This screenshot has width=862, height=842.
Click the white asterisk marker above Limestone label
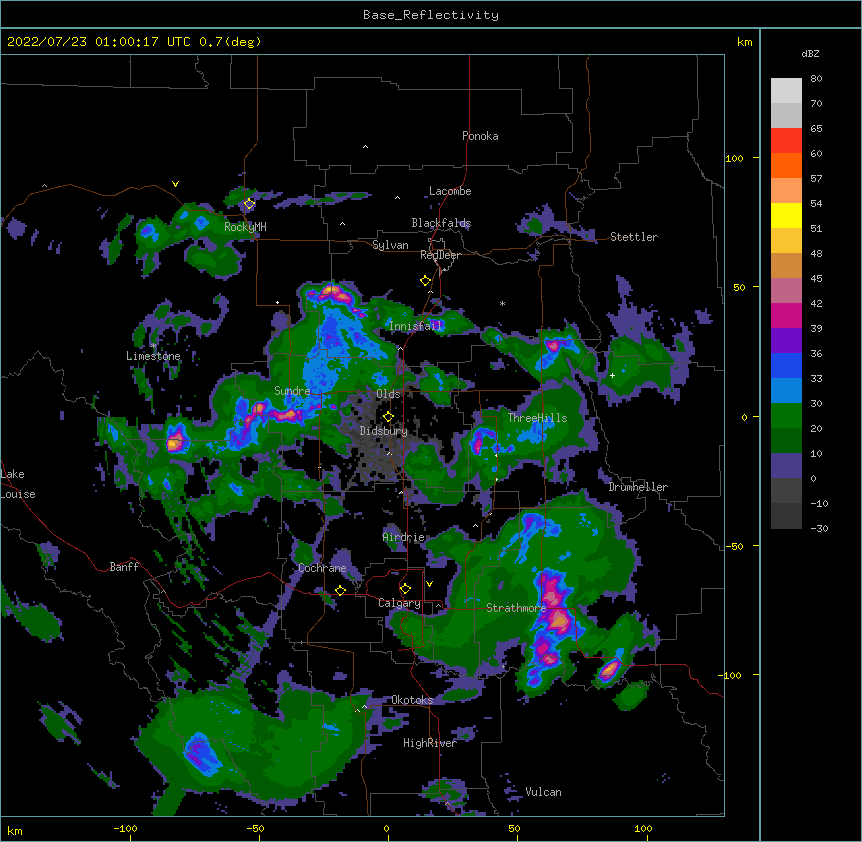pyautogui.click(x=154, y=346)
